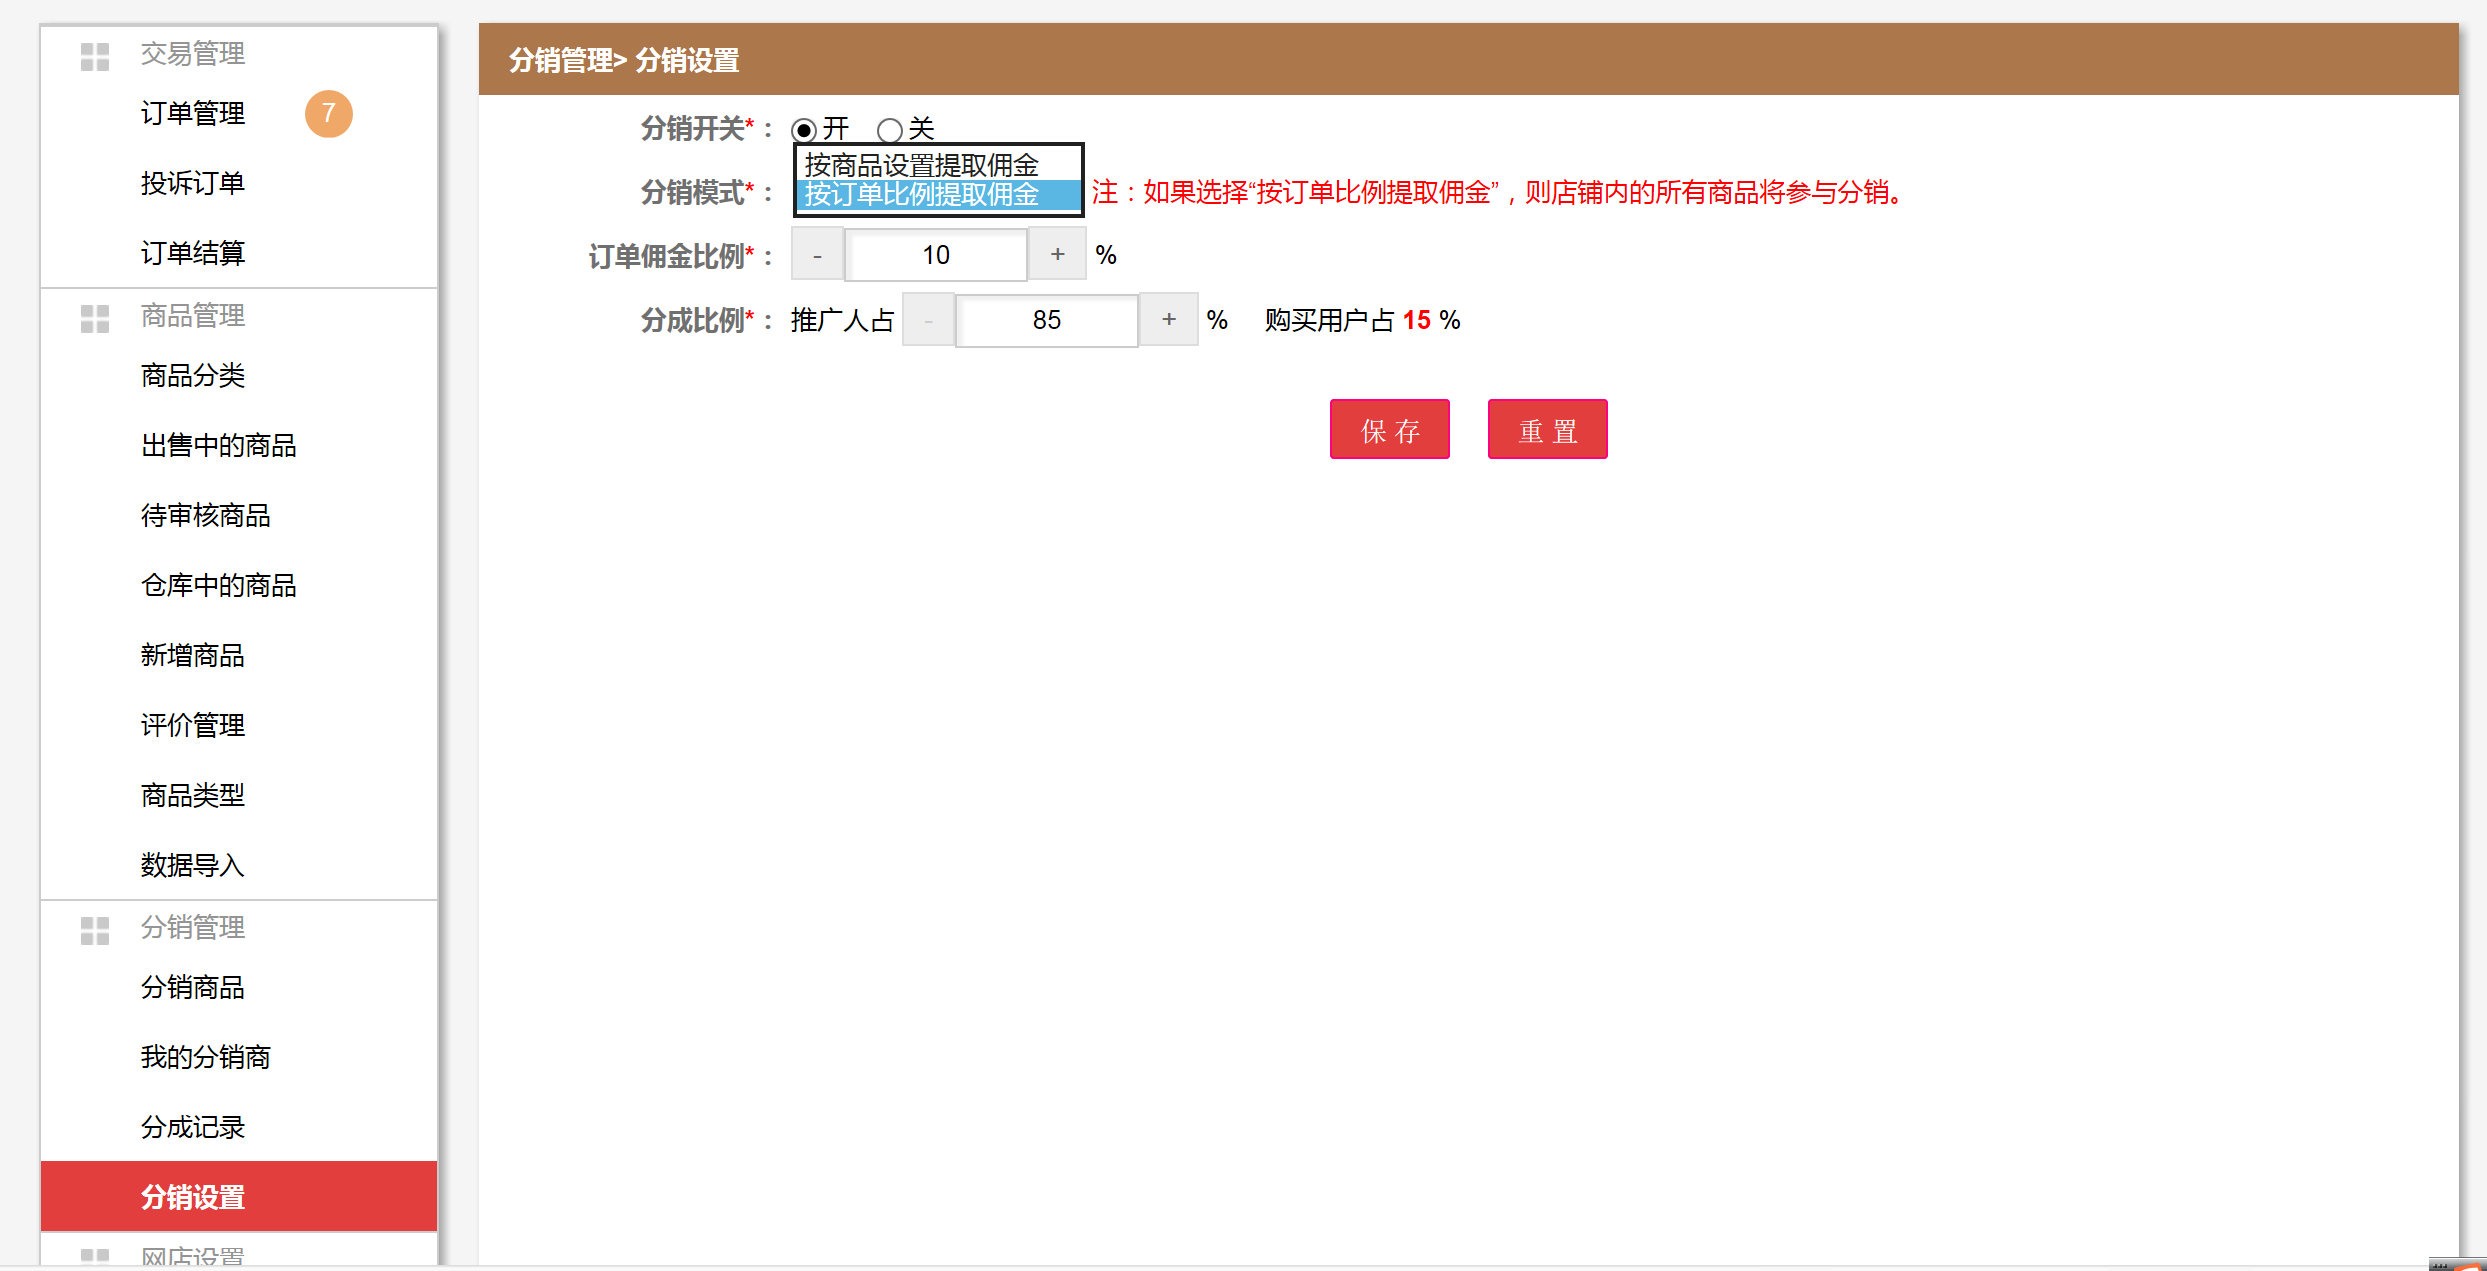Go to 我的分销商 page
Screen dimensions: 2487x1271
pos(206,1058)
